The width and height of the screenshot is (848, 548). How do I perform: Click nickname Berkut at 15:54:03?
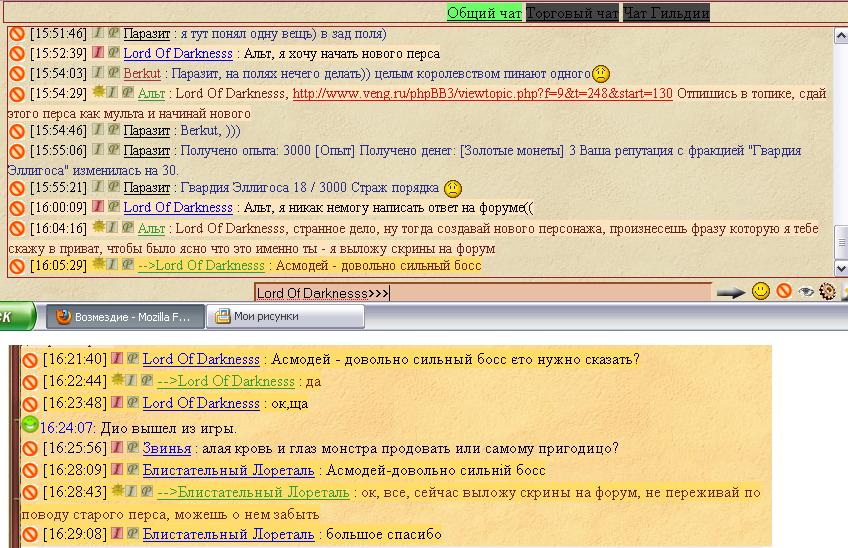pyautogui.click(x=142, y=74)
